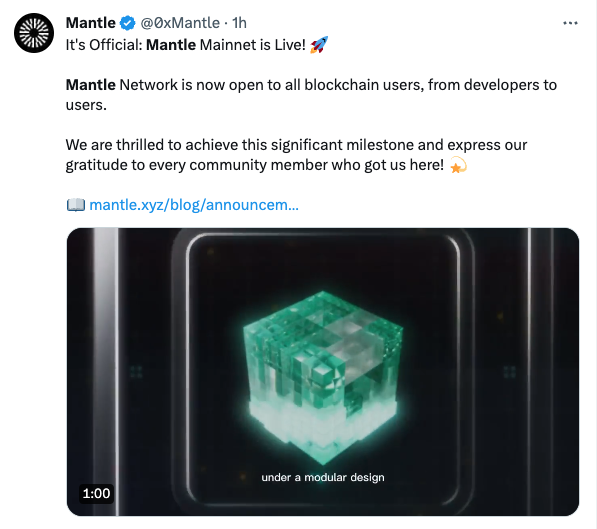597x529 pixels.
Task: Click the 1:00 video duration badge
Action: pyautogui.click(x=96, y=494)
